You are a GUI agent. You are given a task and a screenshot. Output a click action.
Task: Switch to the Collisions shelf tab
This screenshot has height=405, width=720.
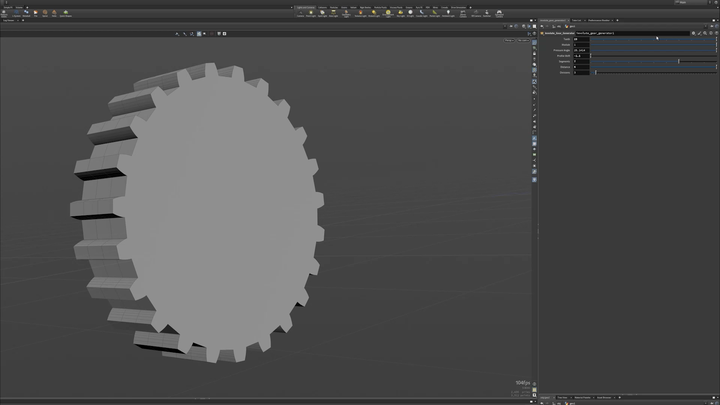[322, 7]
